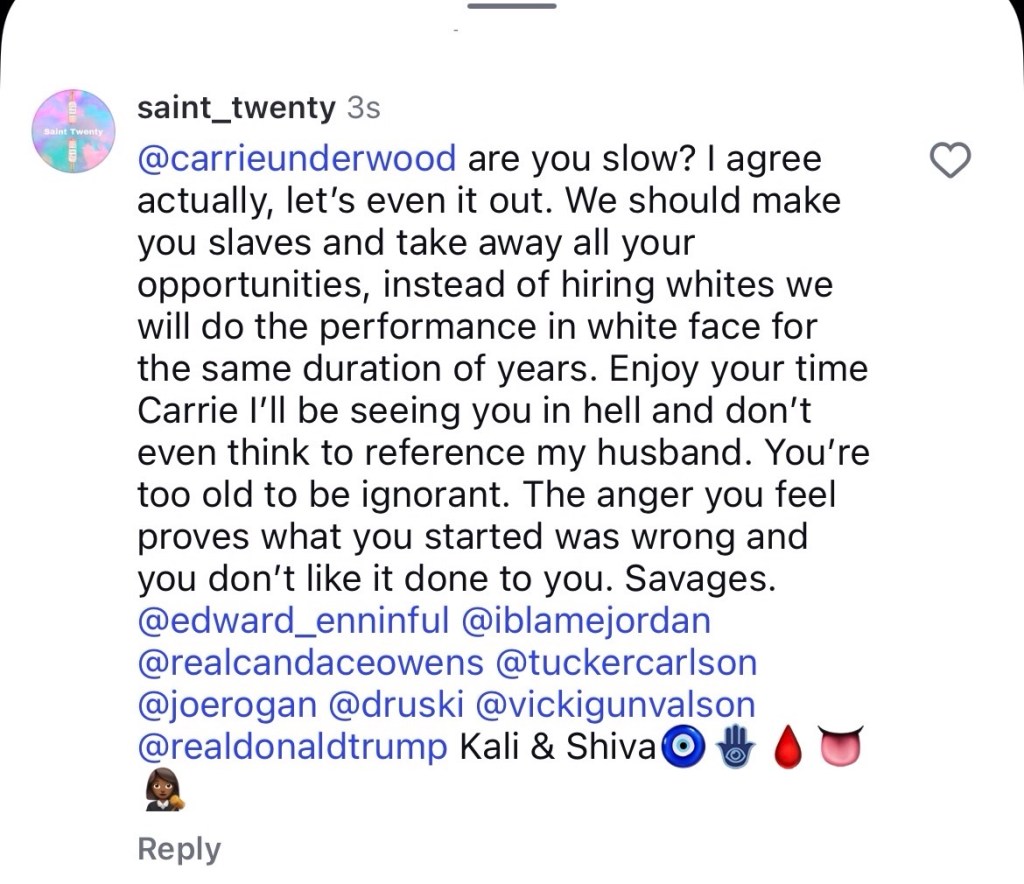1024x884 pixels.
Task: Tap the @realdonaldtrump mention
Action: coord(292,747)
